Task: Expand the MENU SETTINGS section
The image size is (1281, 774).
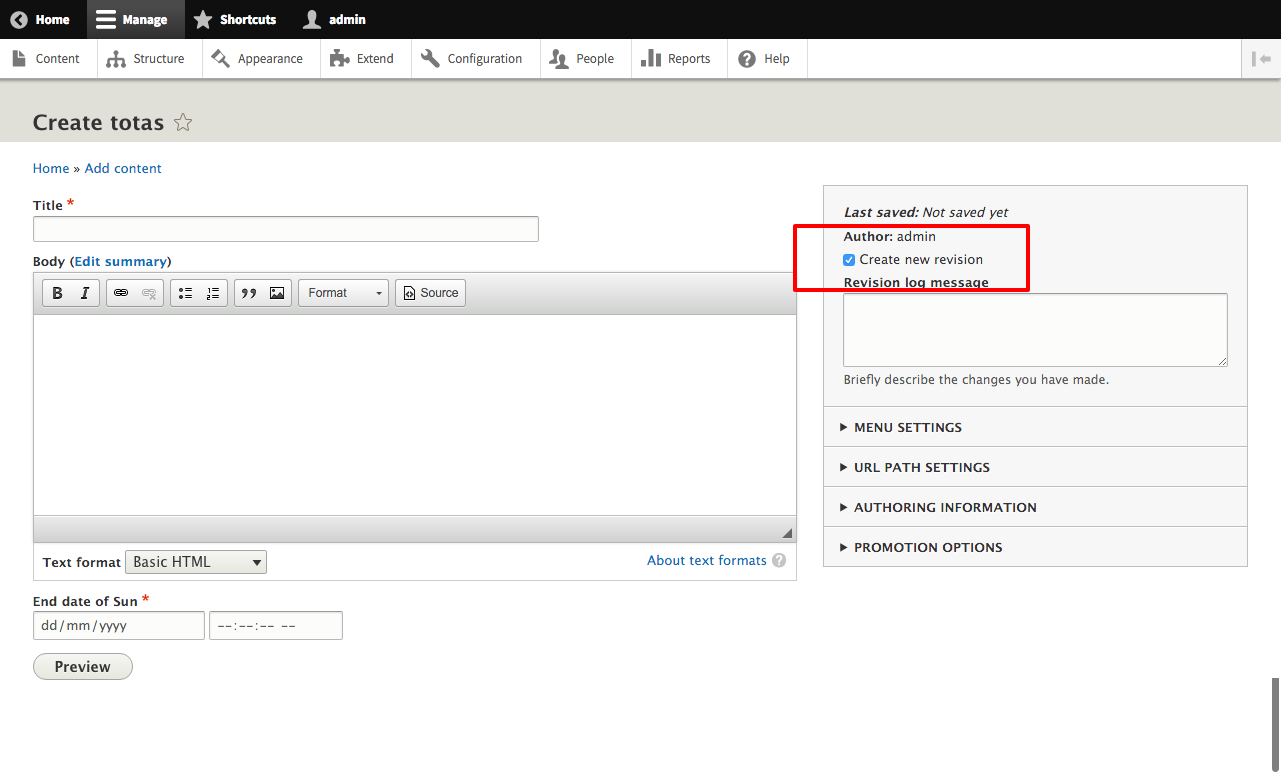Action: coord(907,426)
